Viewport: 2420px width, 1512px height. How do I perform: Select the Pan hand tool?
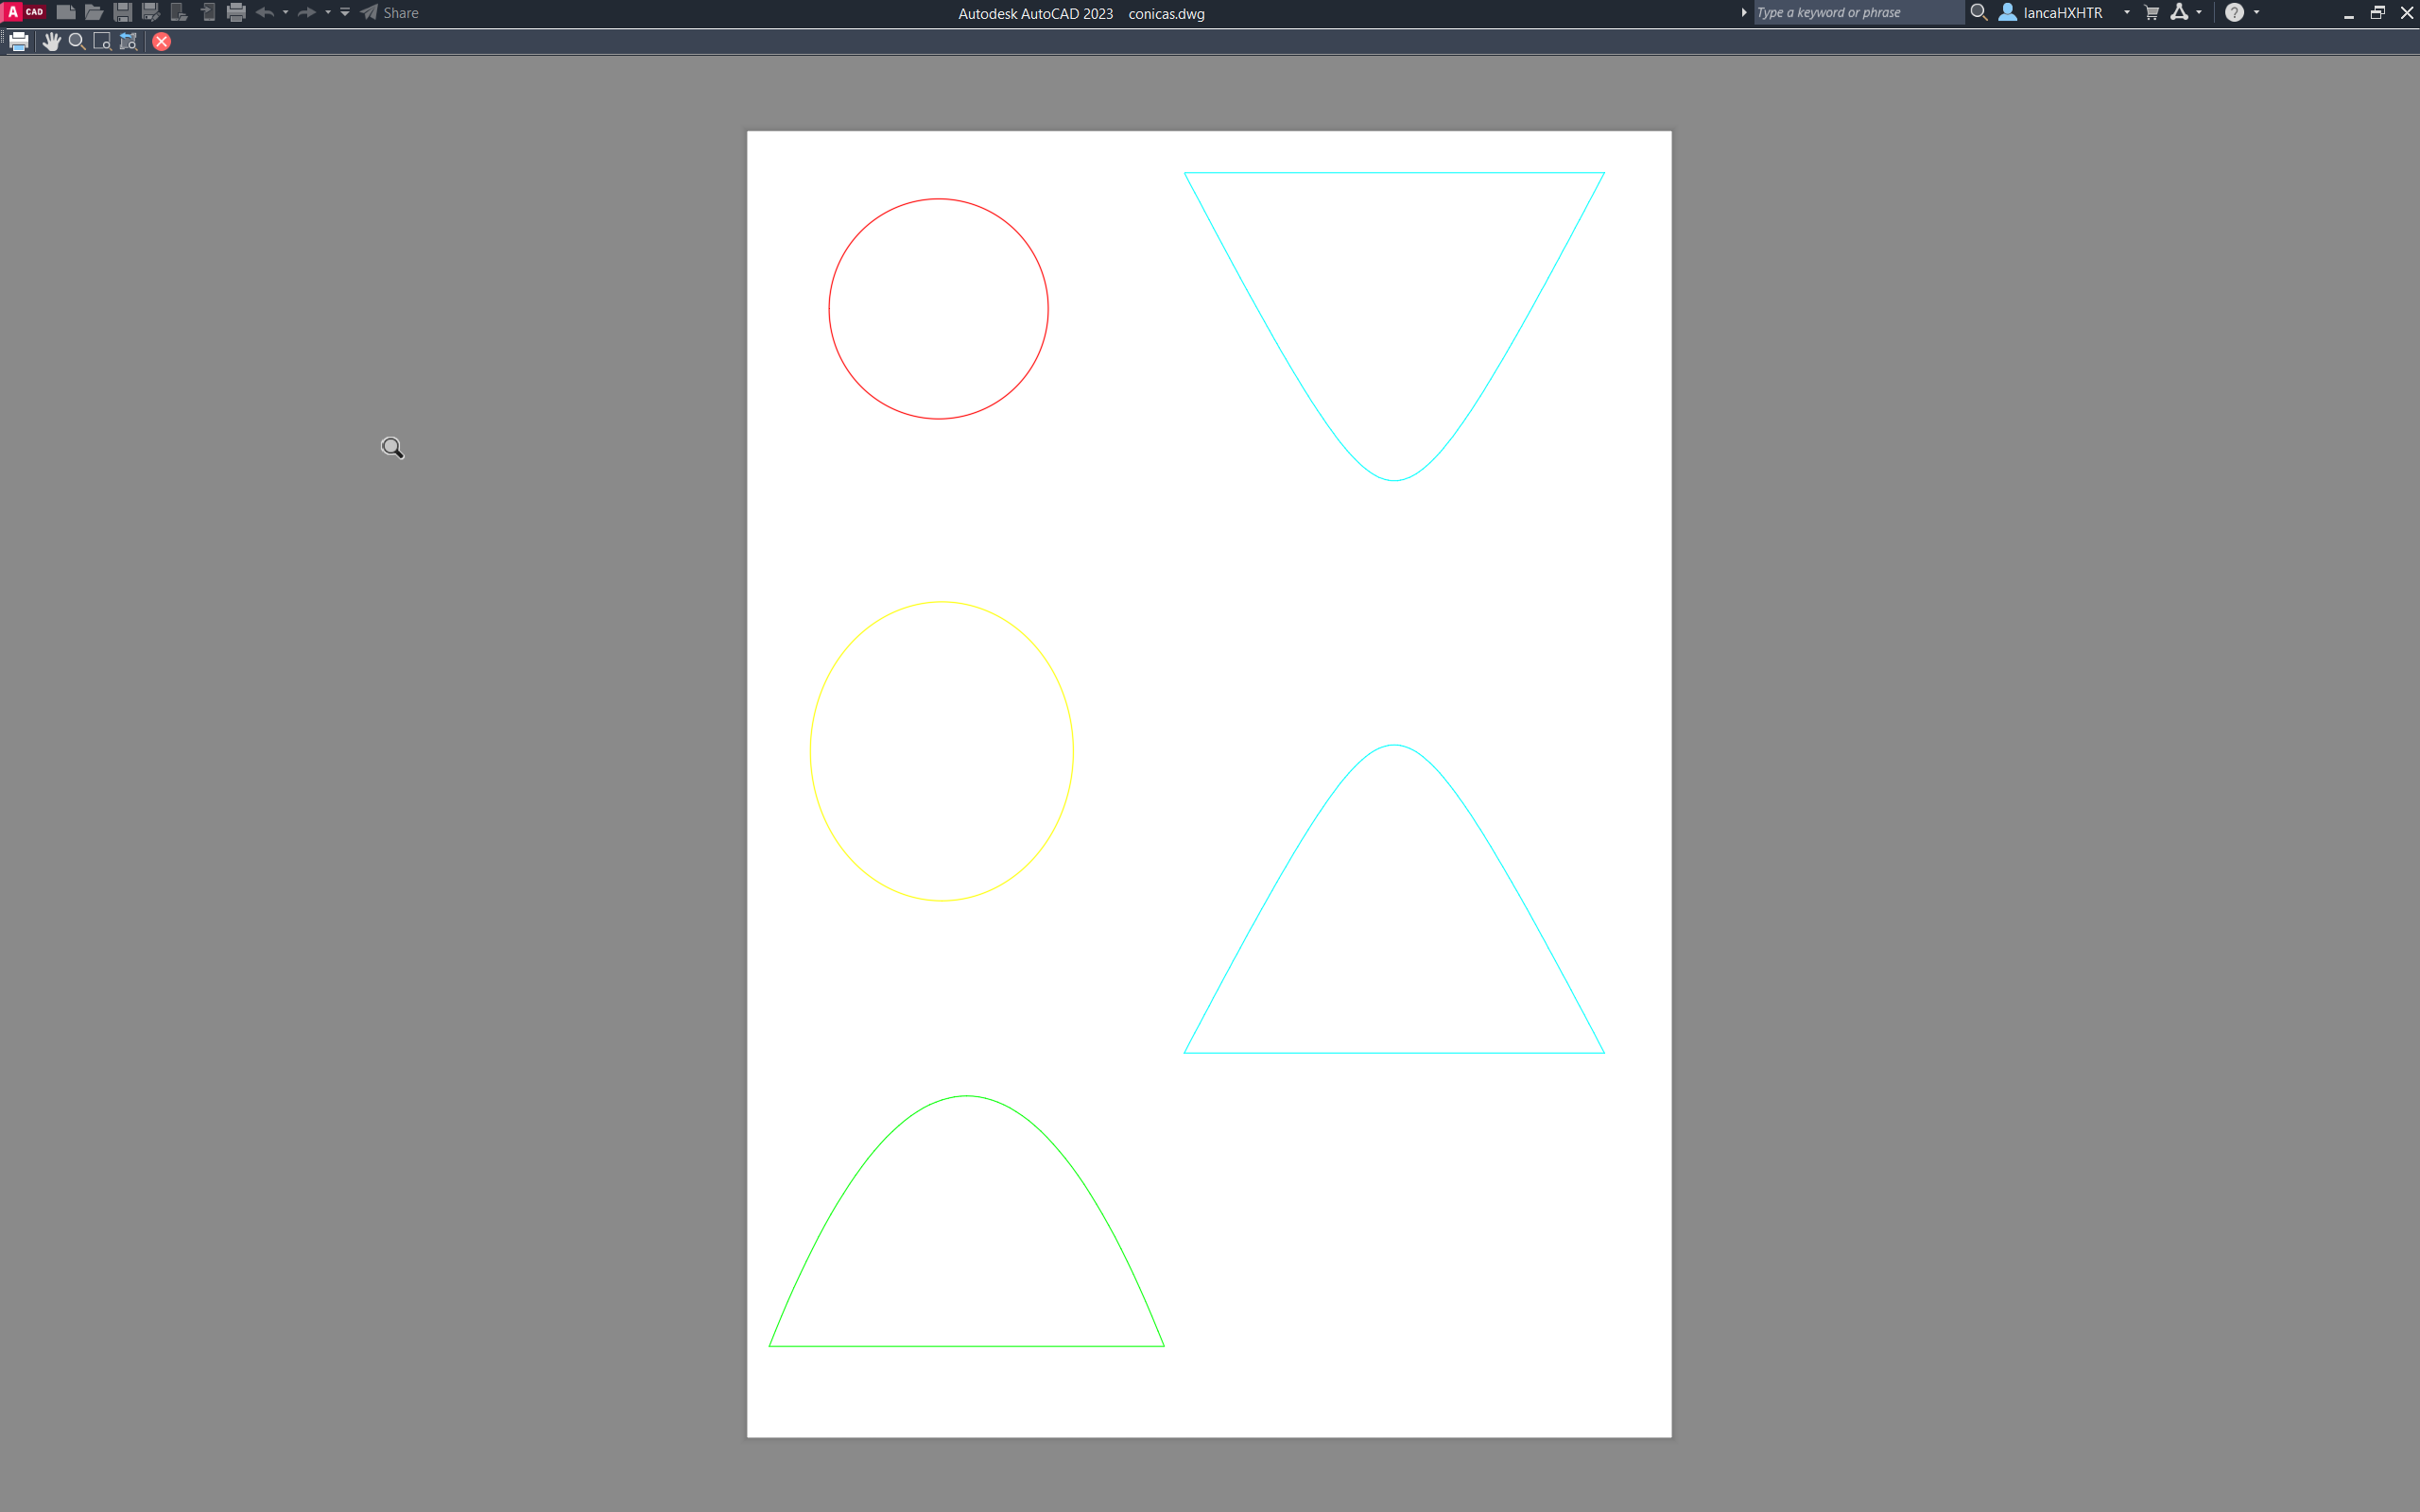point(51,41)
